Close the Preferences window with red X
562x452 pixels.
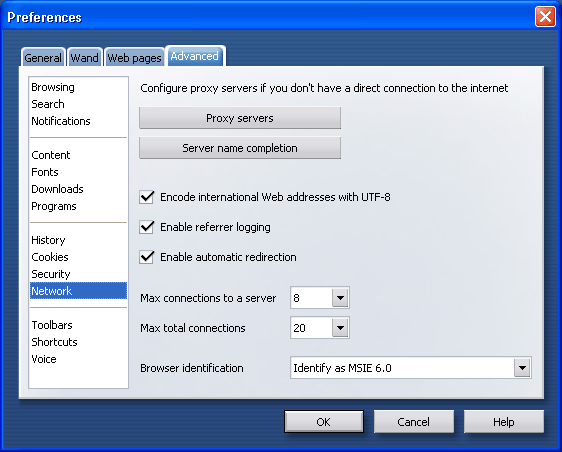(x=545, y=16)
